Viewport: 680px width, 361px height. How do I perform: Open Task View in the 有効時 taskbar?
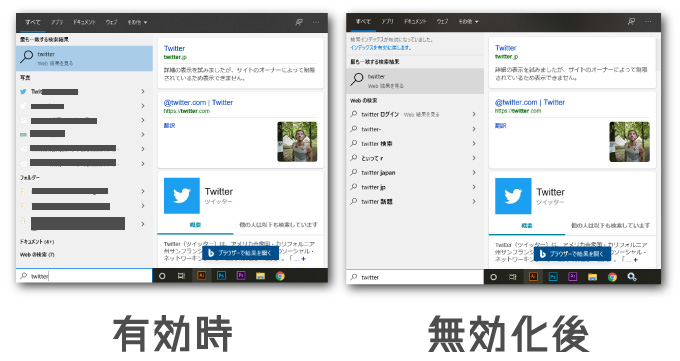point(181,276)
